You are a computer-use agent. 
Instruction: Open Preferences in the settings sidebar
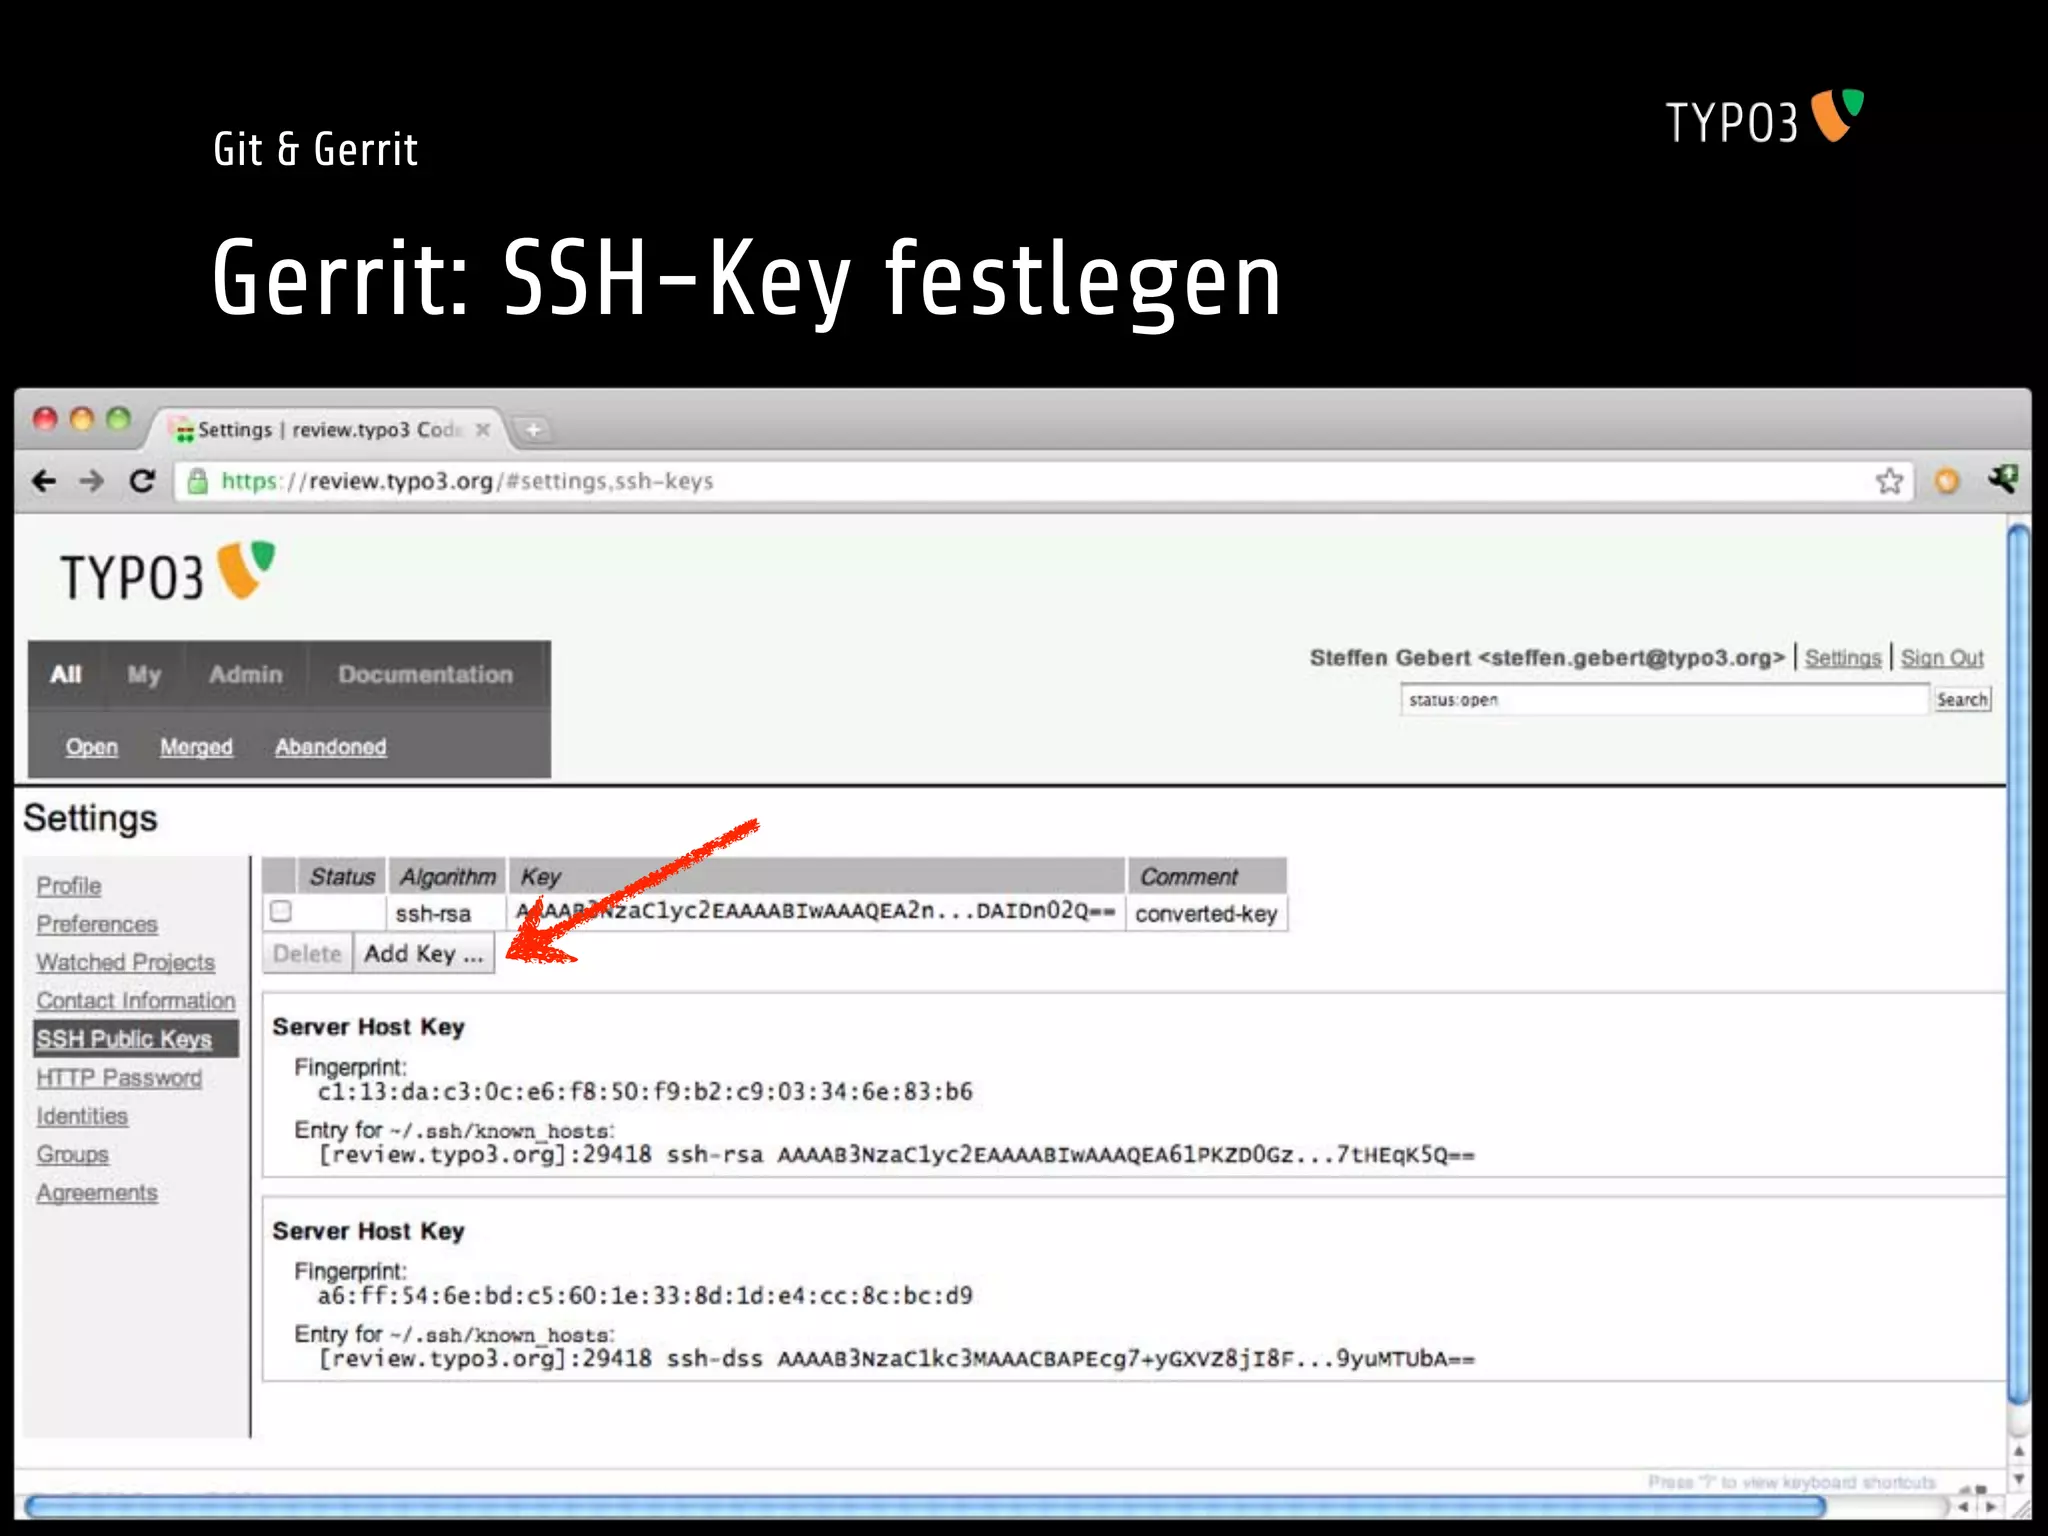97,924
